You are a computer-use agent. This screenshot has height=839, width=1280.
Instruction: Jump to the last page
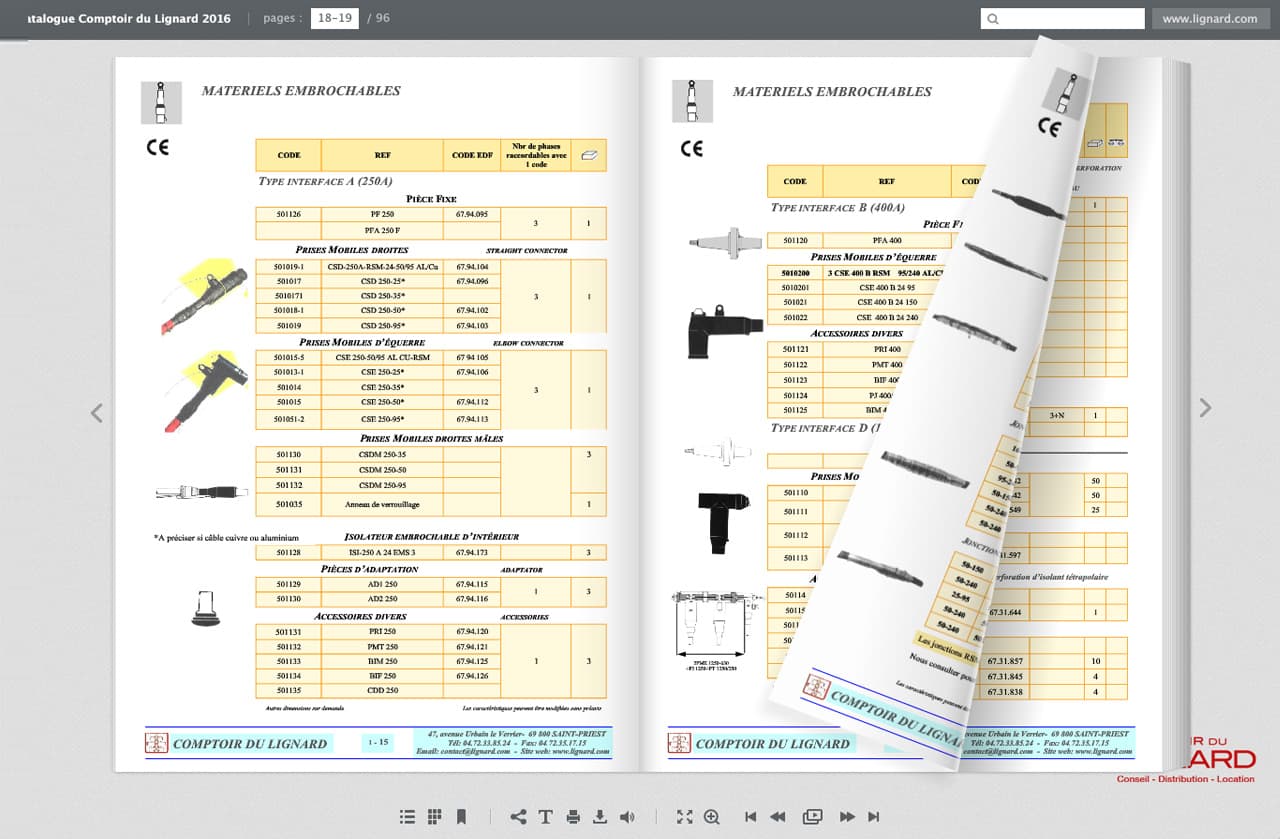872,817
